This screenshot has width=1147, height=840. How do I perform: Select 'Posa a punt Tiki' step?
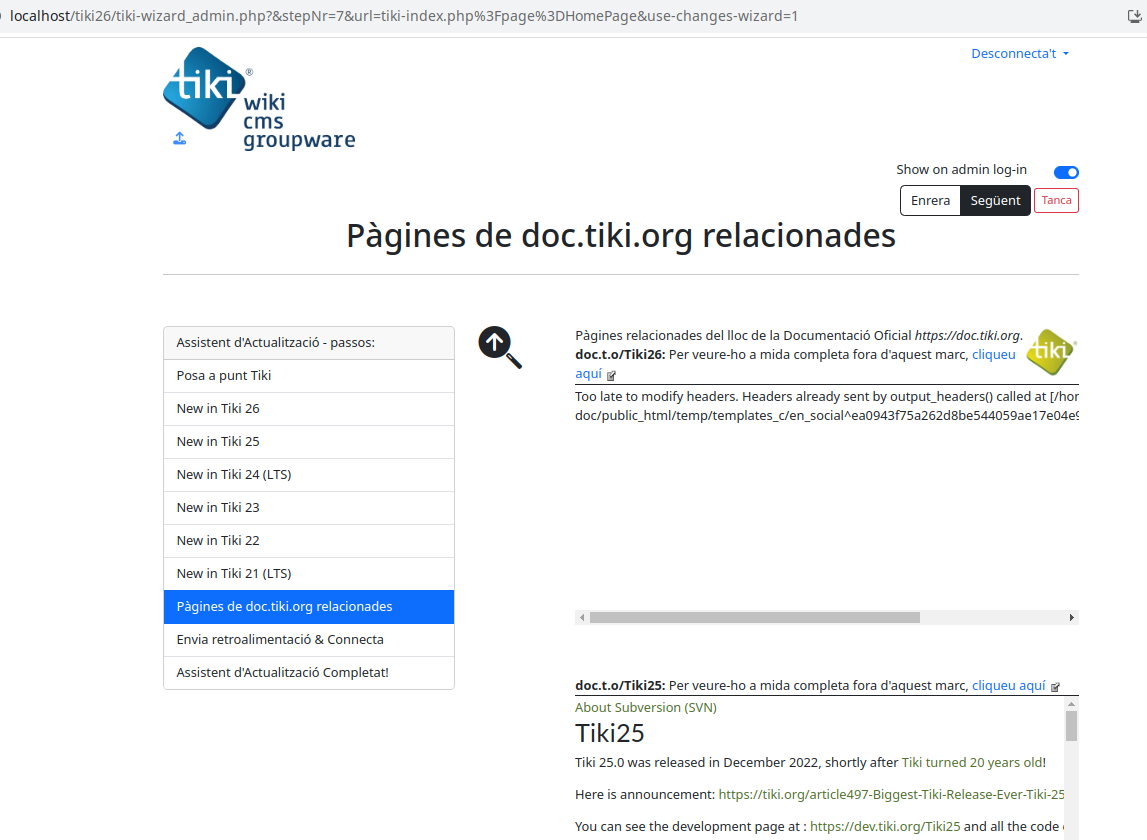click(309, 375)
